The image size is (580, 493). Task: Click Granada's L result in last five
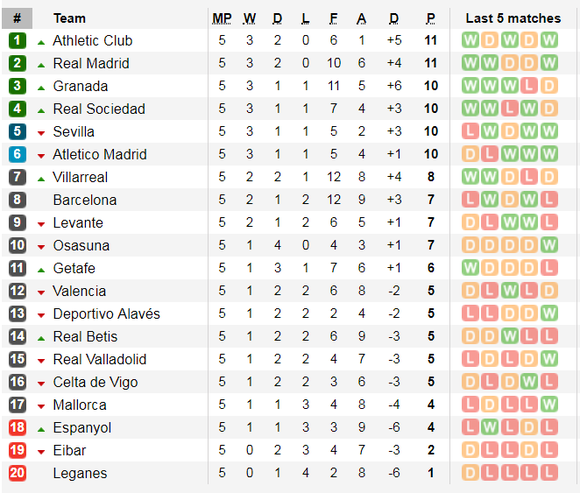pos(529,86)
